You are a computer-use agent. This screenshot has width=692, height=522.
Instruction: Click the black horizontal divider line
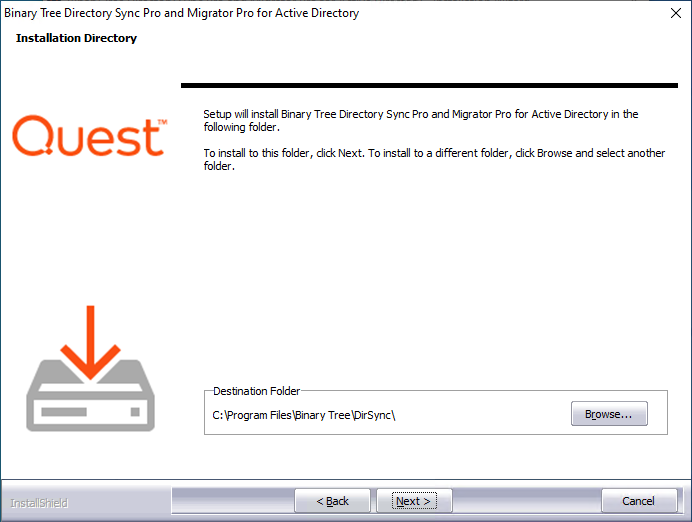point(429,86)
